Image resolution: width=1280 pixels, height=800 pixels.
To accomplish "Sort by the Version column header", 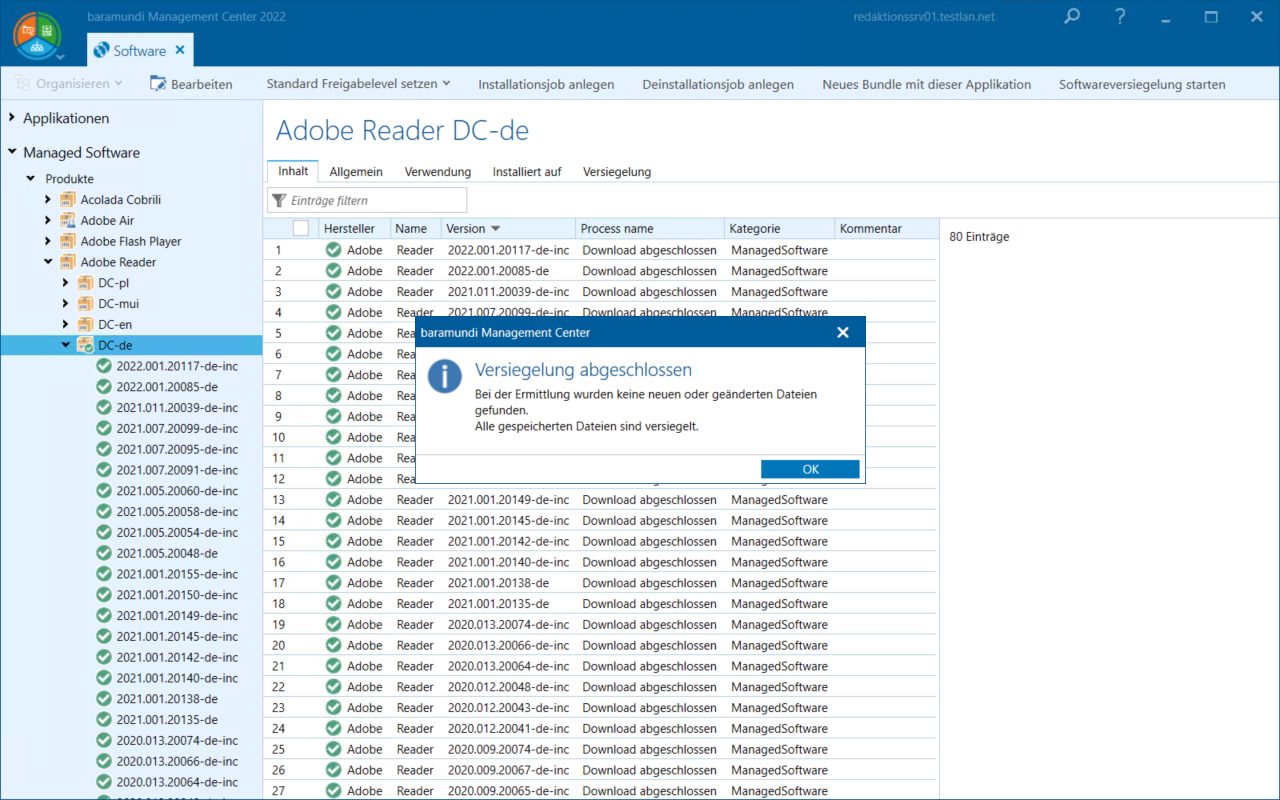I will tap(473, 229).
